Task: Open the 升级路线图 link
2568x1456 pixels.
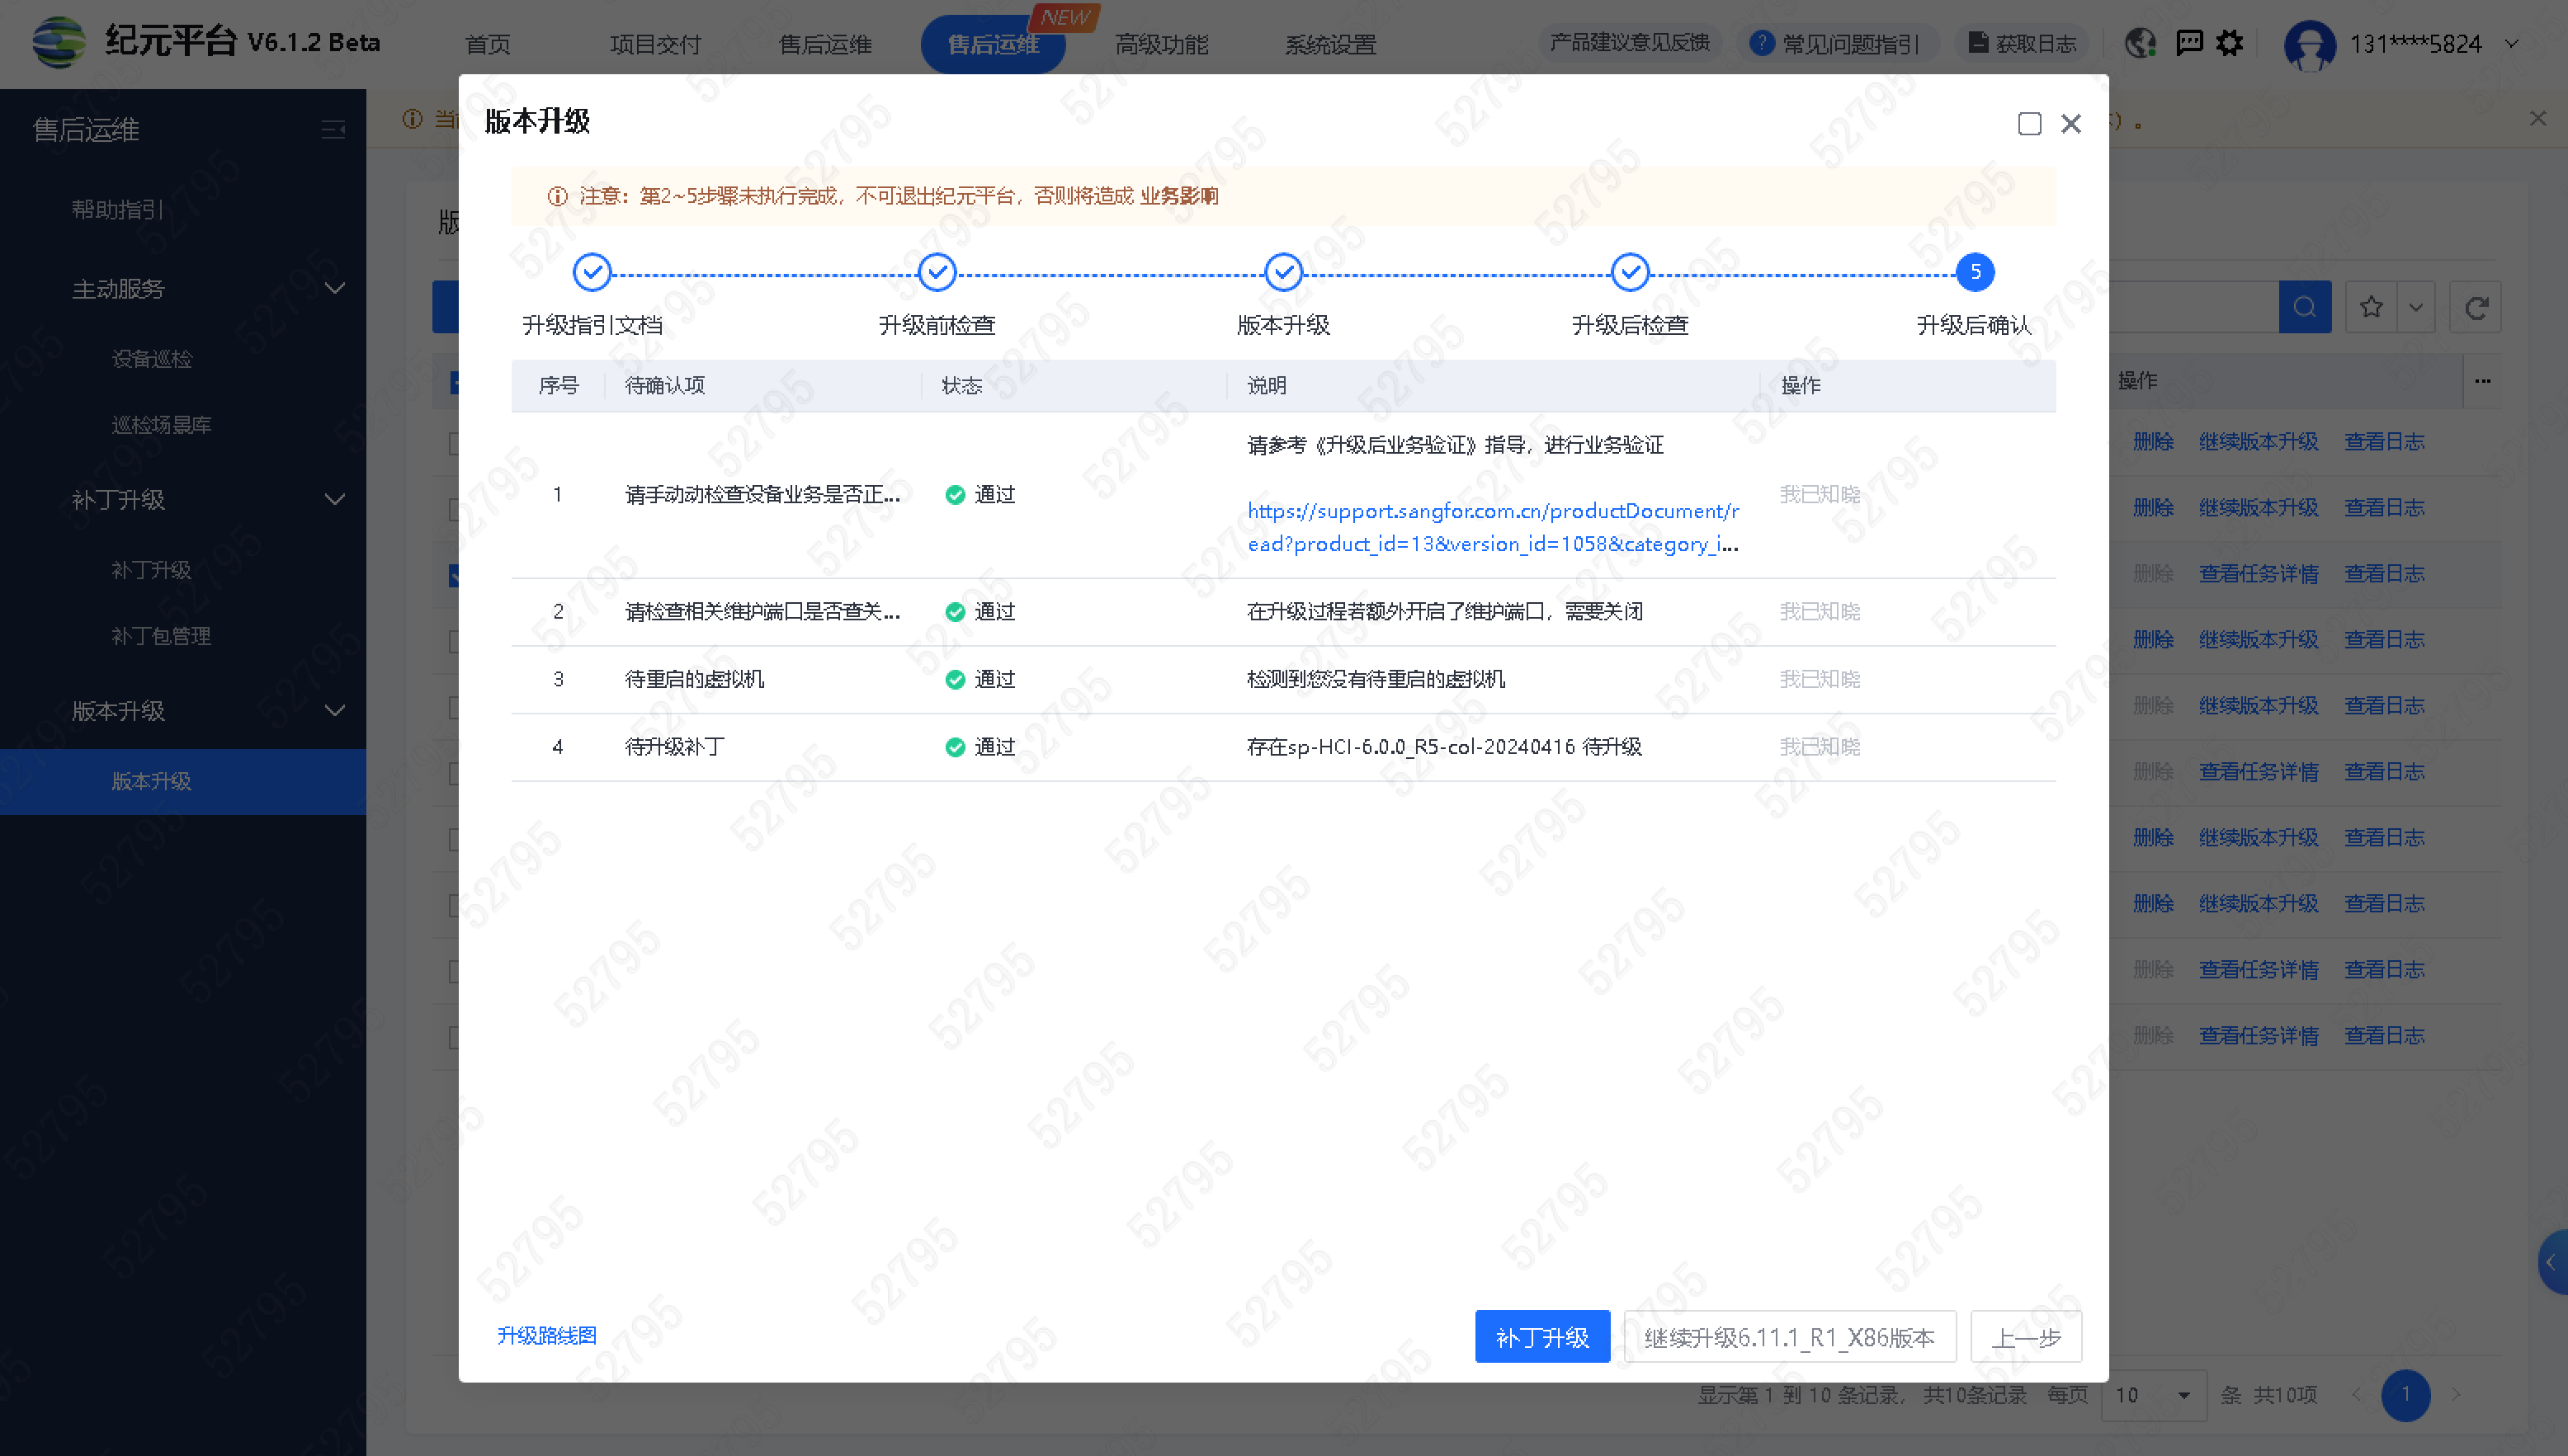Action: 547,1335
